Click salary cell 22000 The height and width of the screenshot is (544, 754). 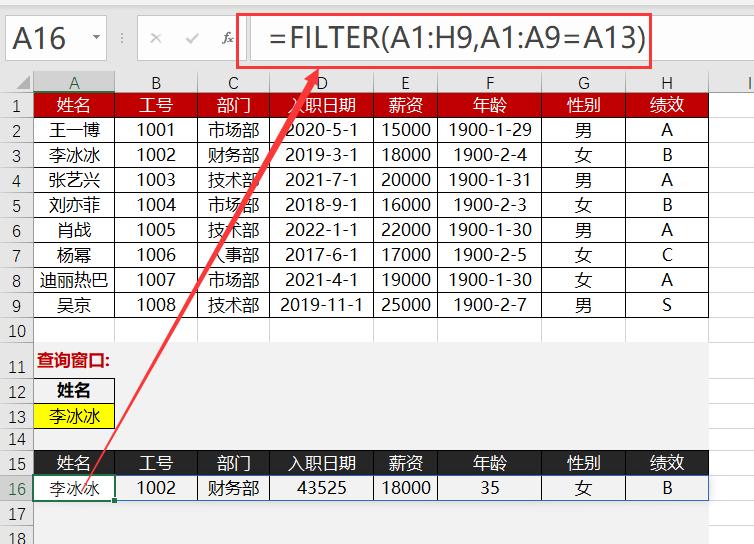(x=405, y=230)
